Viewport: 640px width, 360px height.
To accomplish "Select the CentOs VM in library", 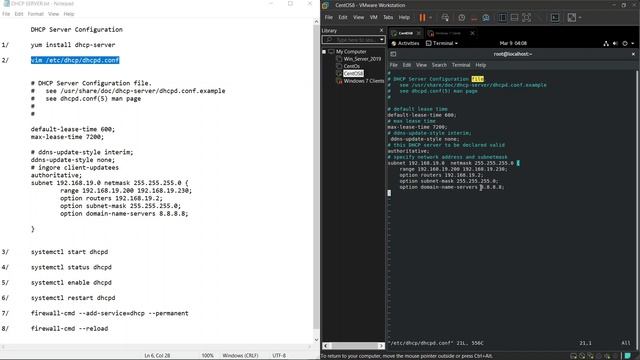I will pyautogui.click(x=352, y=66).
